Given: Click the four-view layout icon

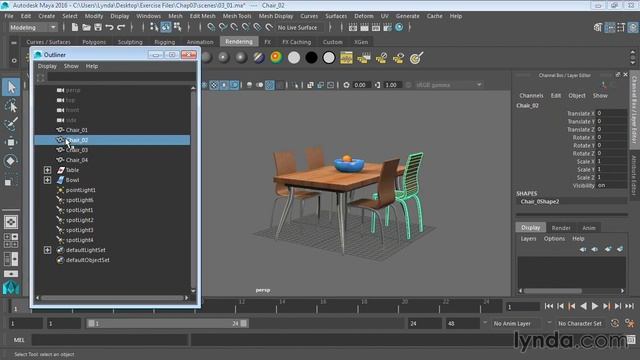Looking at the screenshot, I should pyautogui.click(x=11, y=240).
